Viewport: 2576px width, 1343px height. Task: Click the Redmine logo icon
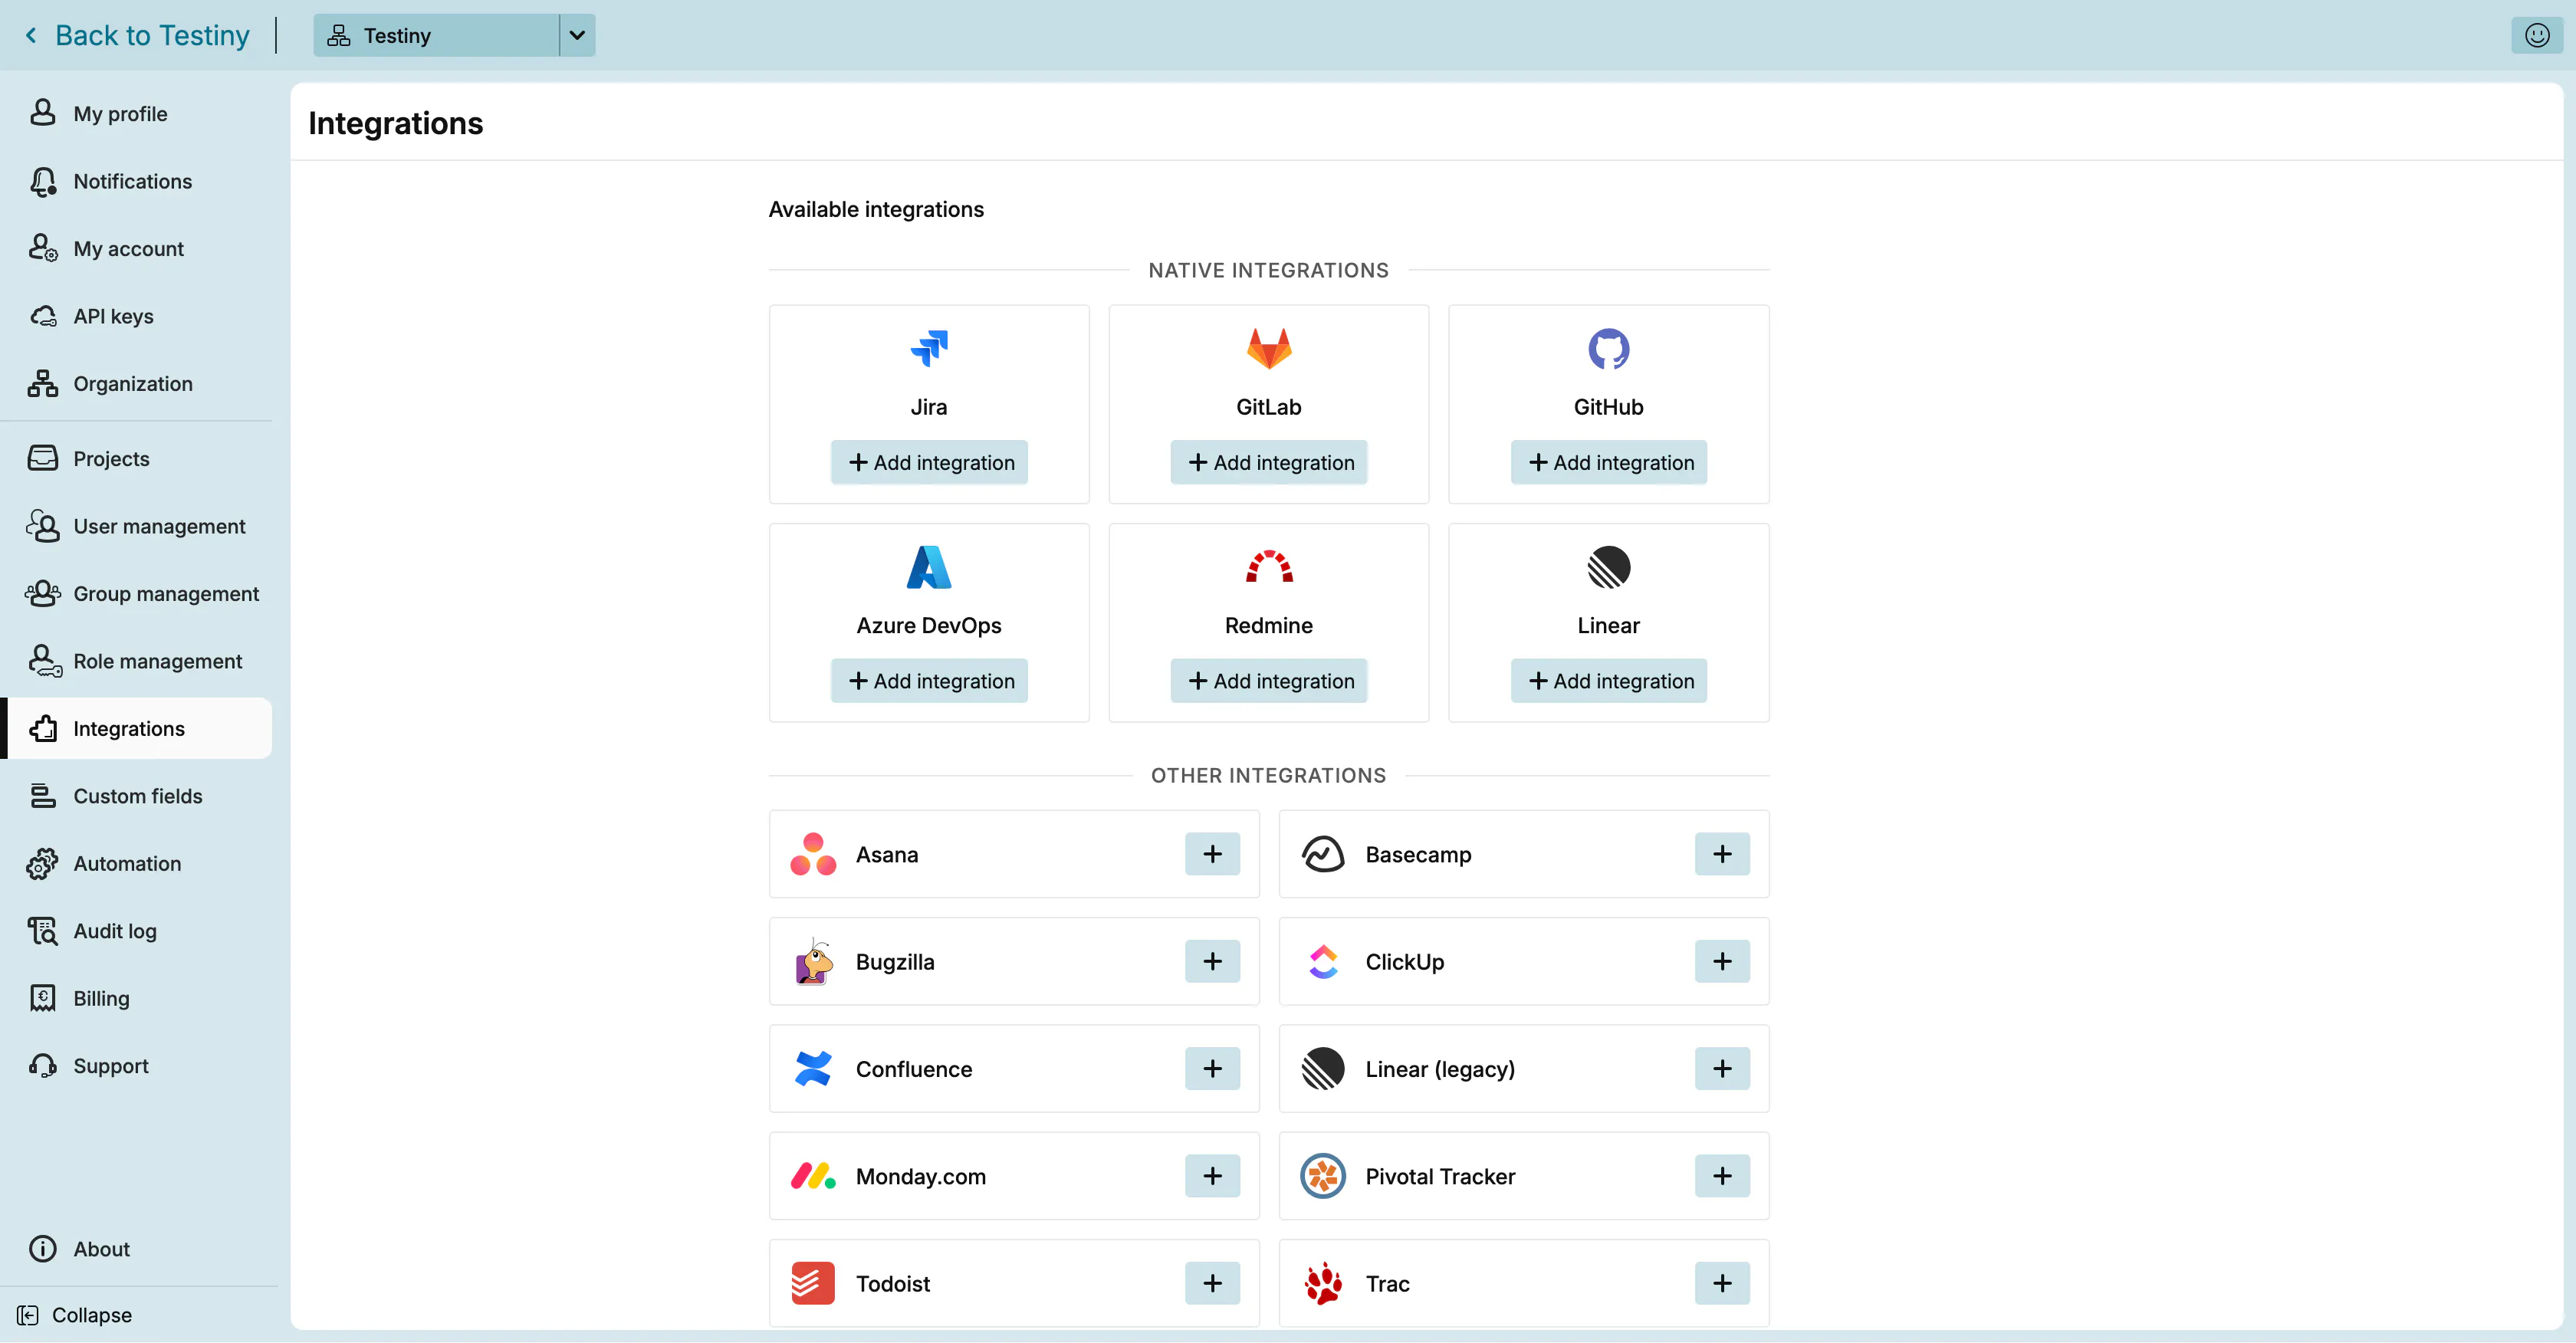point(1269,567)
